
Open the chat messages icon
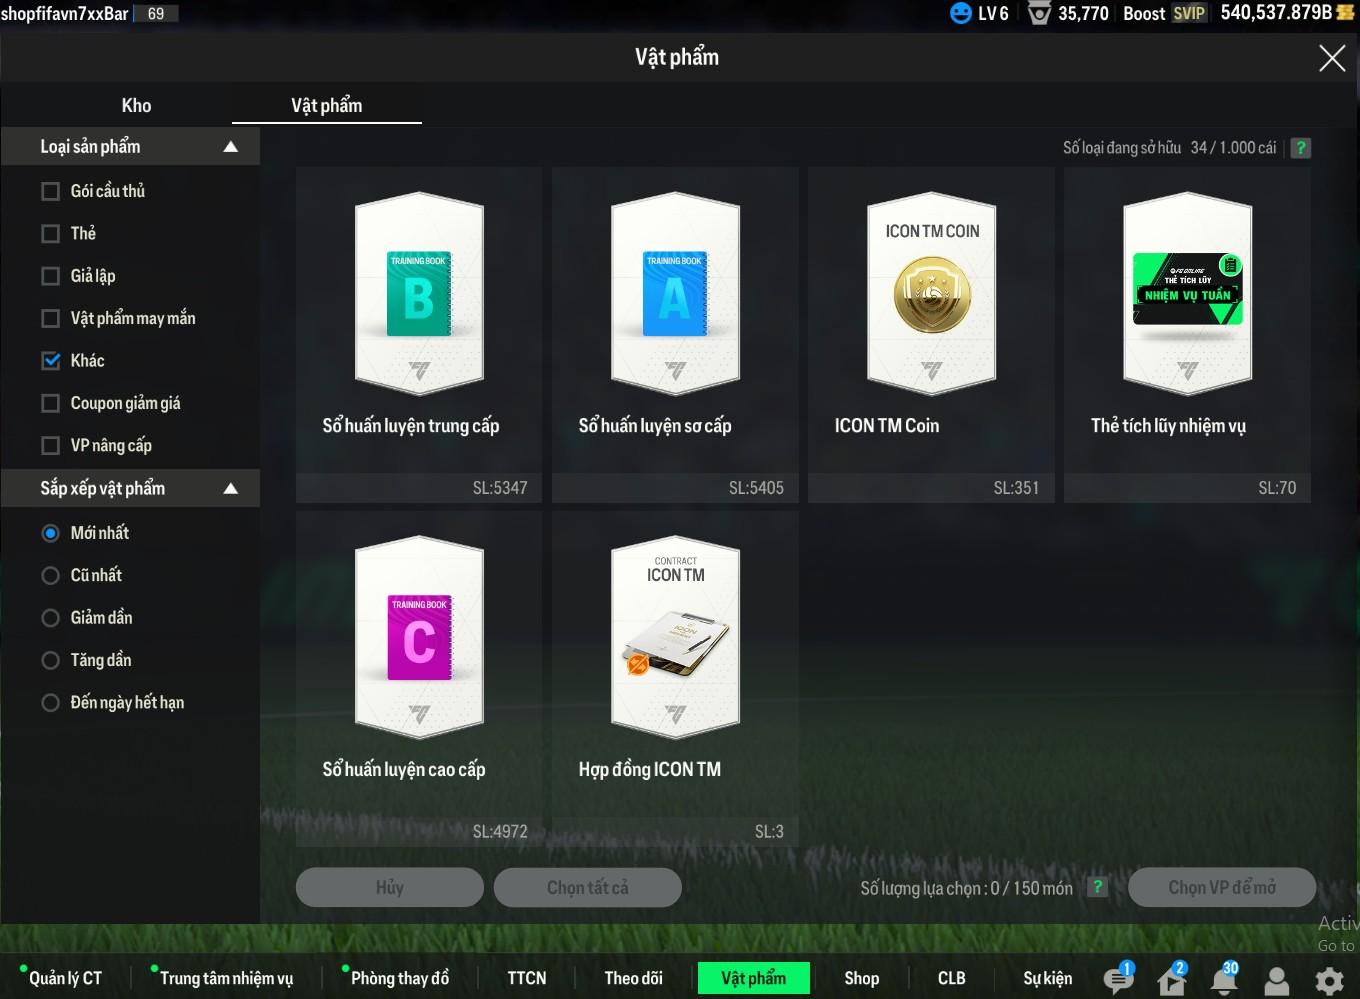pos(1117,979)
